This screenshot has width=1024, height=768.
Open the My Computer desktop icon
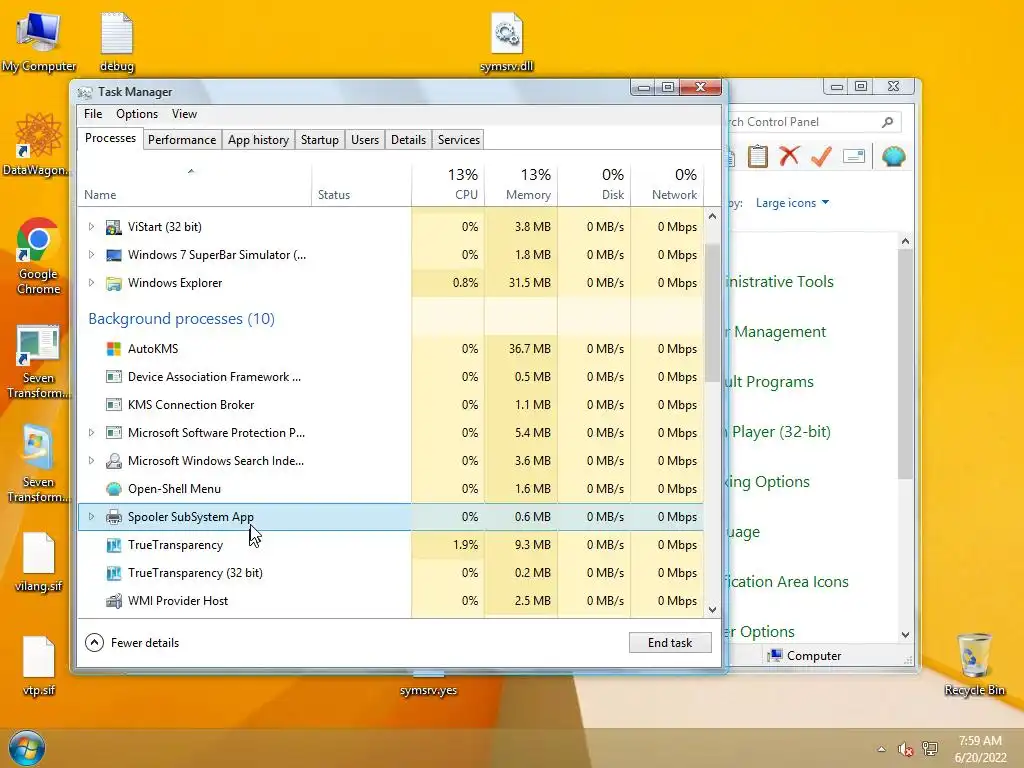[x=39, y=42]
